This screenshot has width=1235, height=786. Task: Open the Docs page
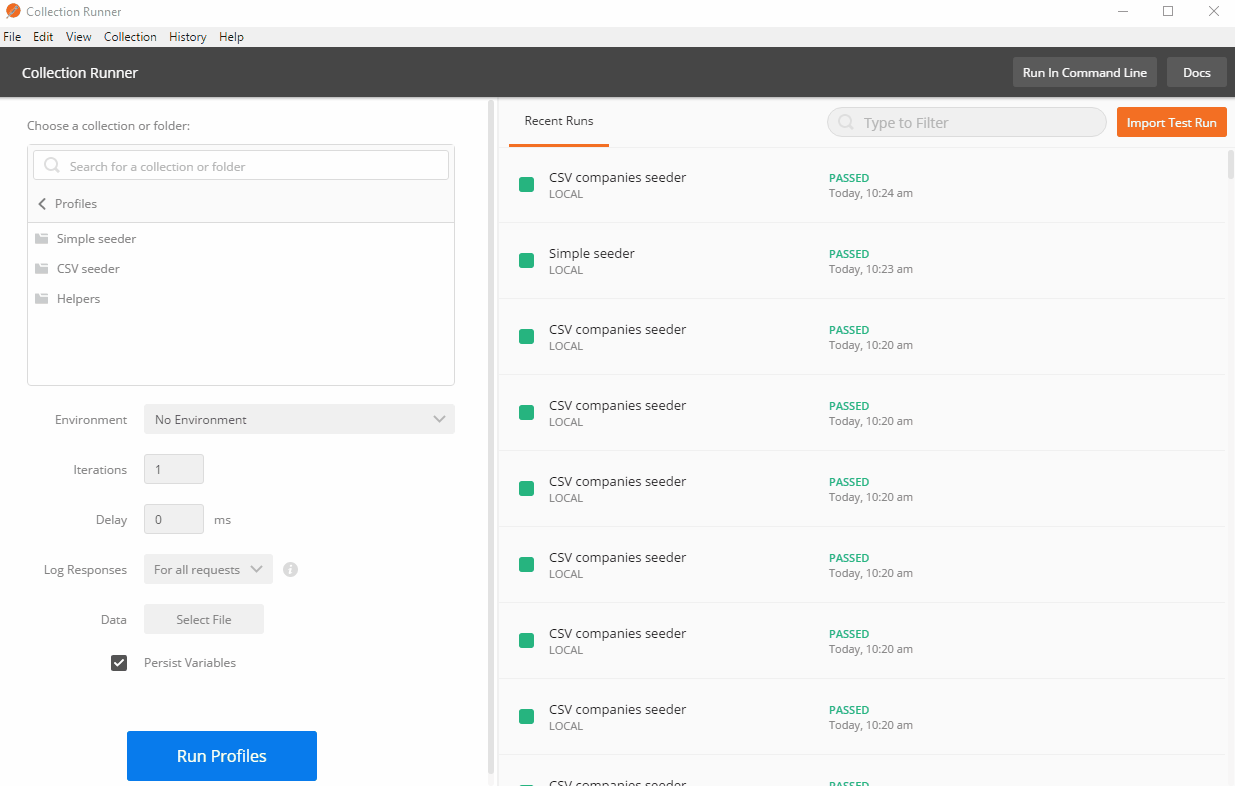[x=1196, y=72]
